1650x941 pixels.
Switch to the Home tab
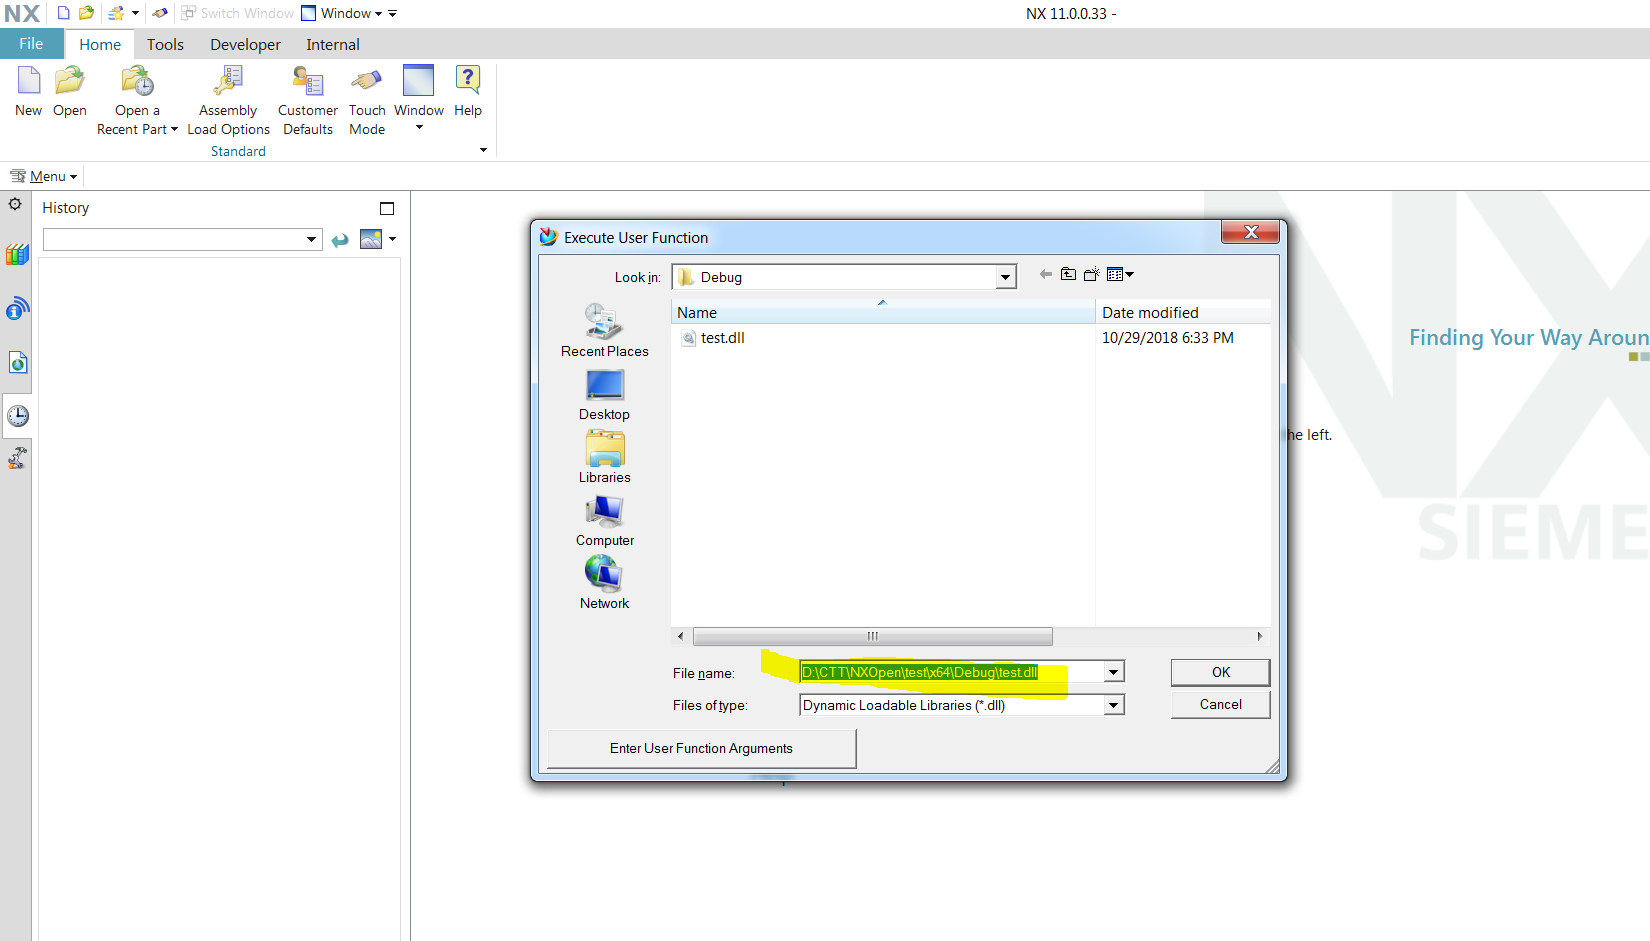tap(100, 44)
